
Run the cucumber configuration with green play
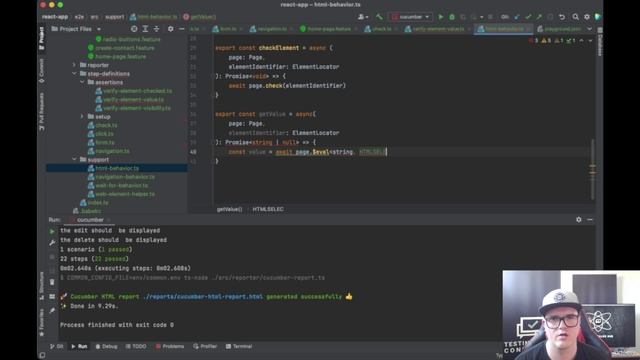[441, 17]
